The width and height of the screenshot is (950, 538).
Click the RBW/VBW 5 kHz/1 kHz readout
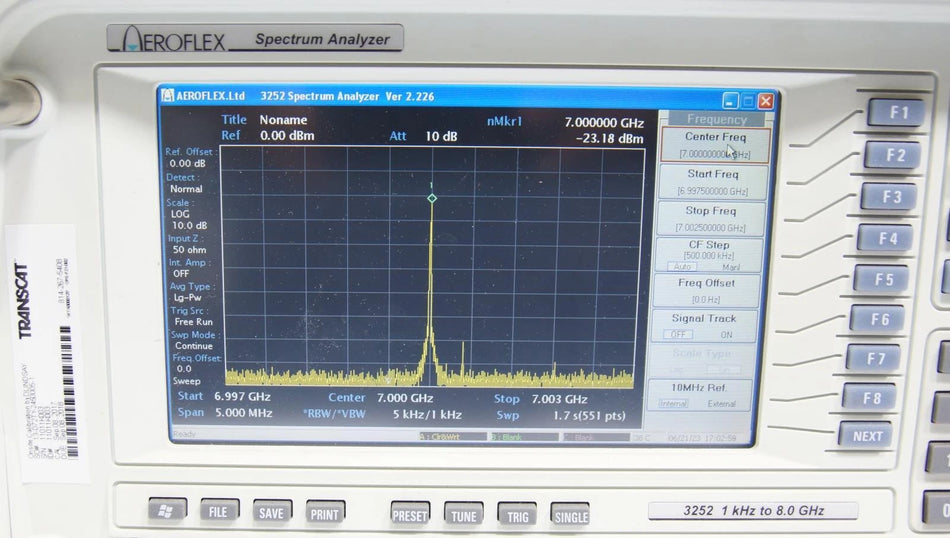click(x=427, y=414)
